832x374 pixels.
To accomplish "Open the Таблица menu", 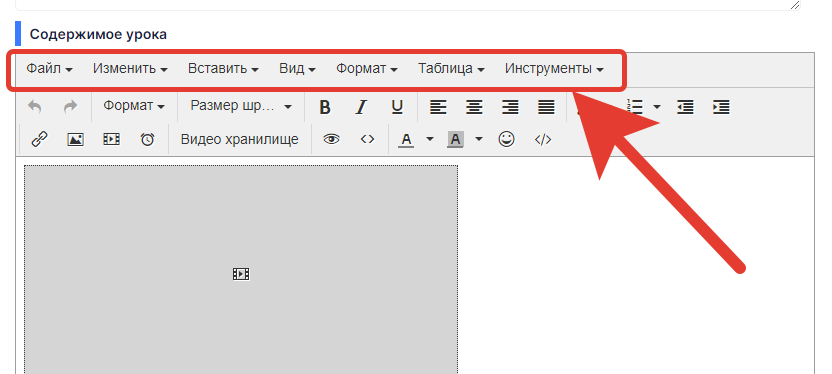I will coord(451,68).
